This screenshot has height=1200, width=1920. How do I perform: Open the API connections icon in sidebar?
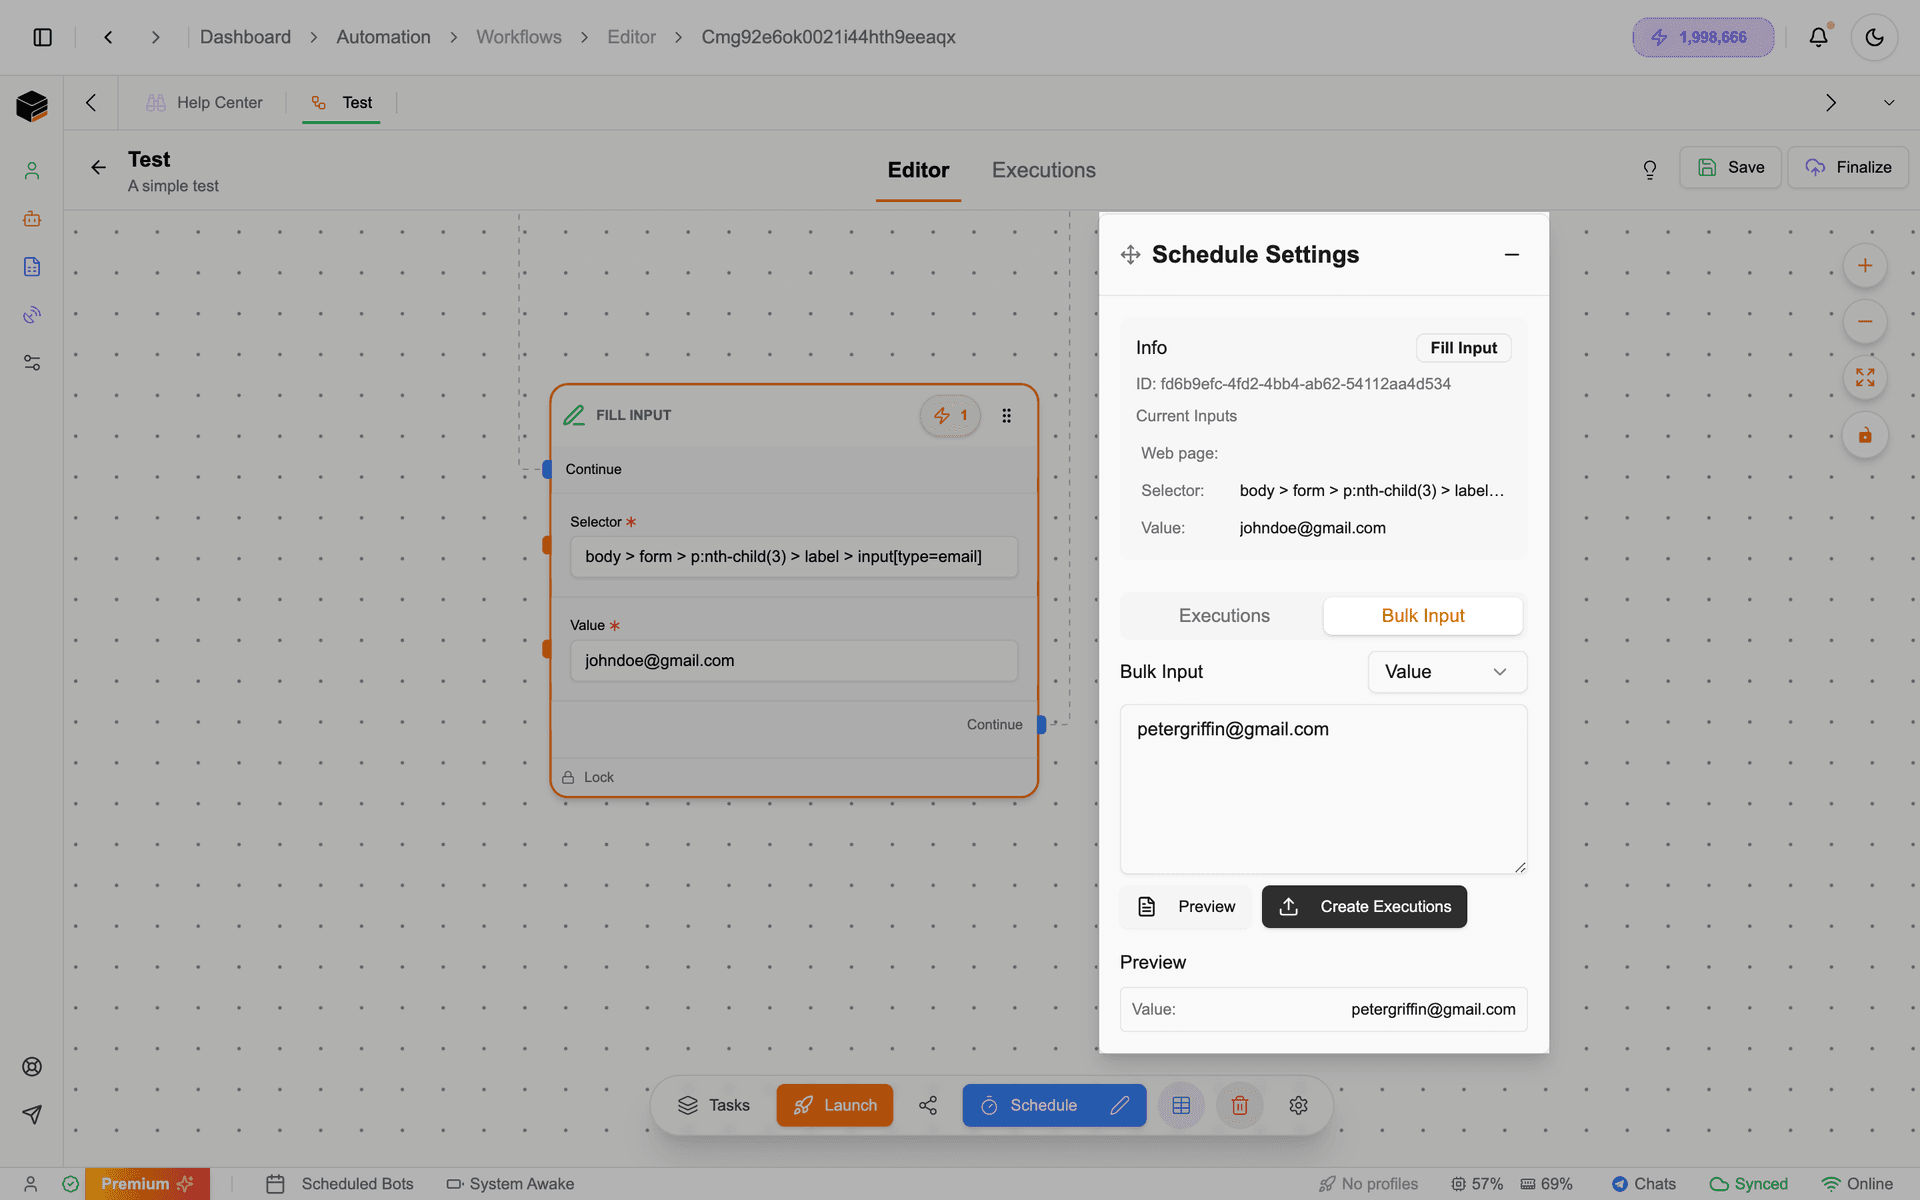[x=31, y=315]
